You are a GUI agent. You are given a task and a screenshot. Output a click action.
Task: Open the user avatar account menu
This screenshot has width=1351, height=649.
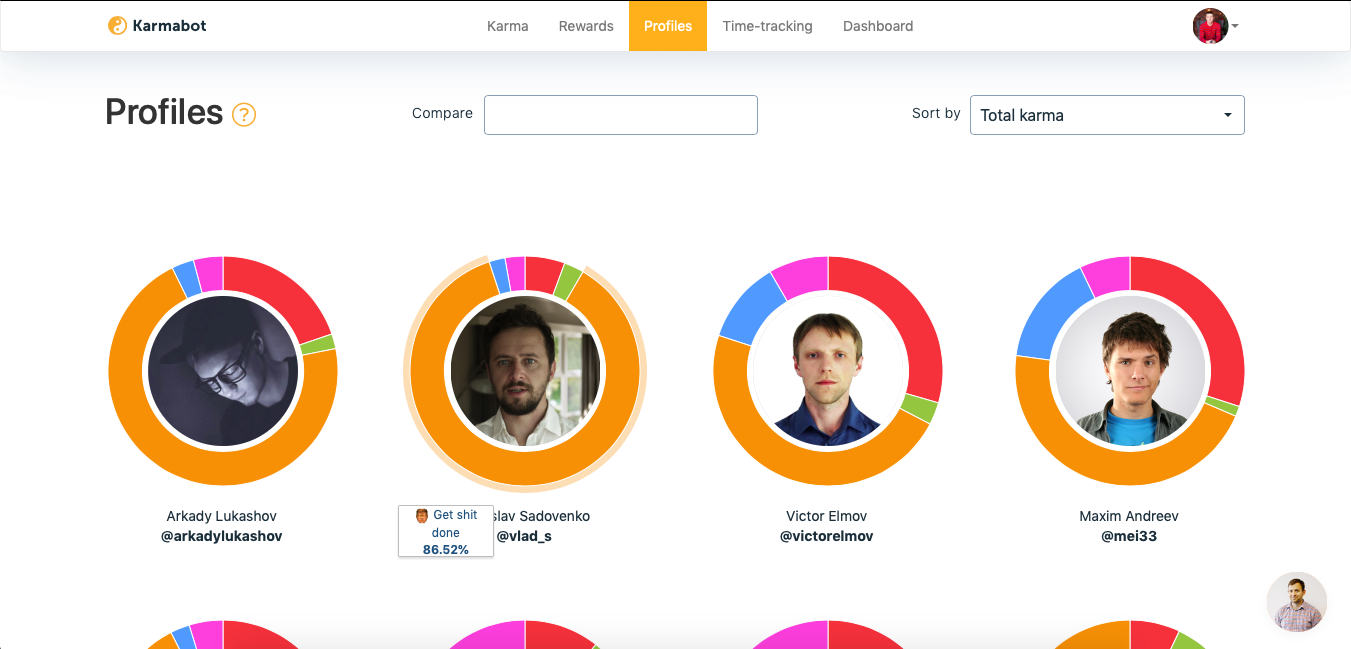(1215, 26)
